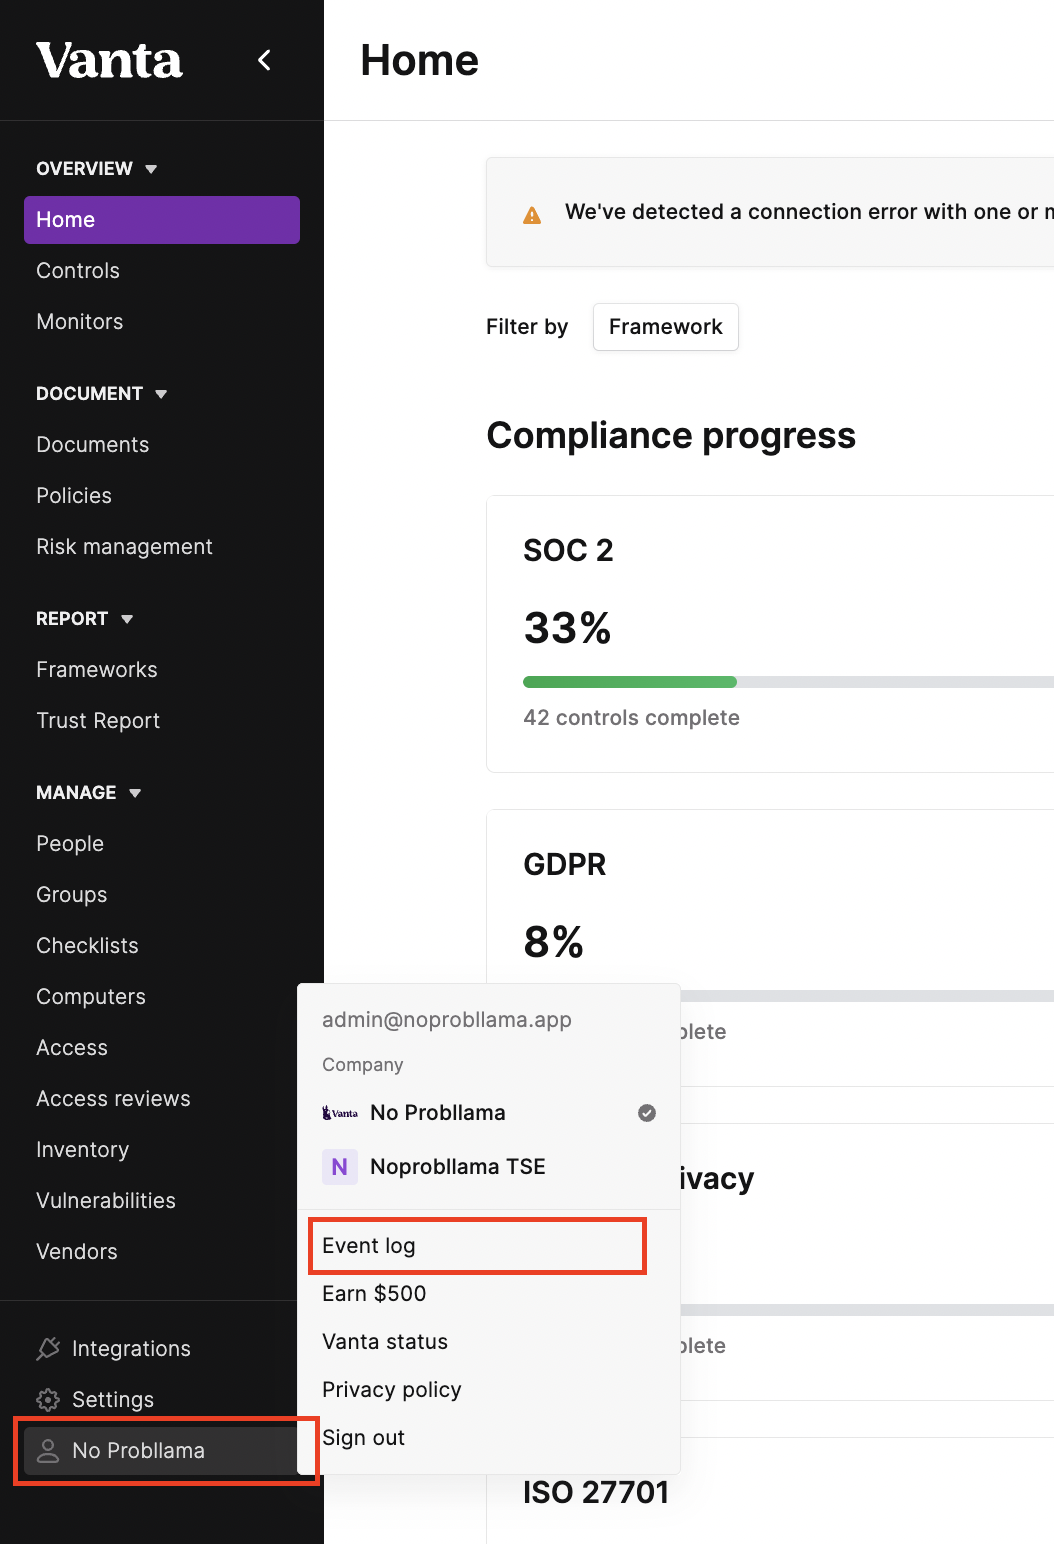Click the checkmark beside No Probllama company

click(647, 1113)
